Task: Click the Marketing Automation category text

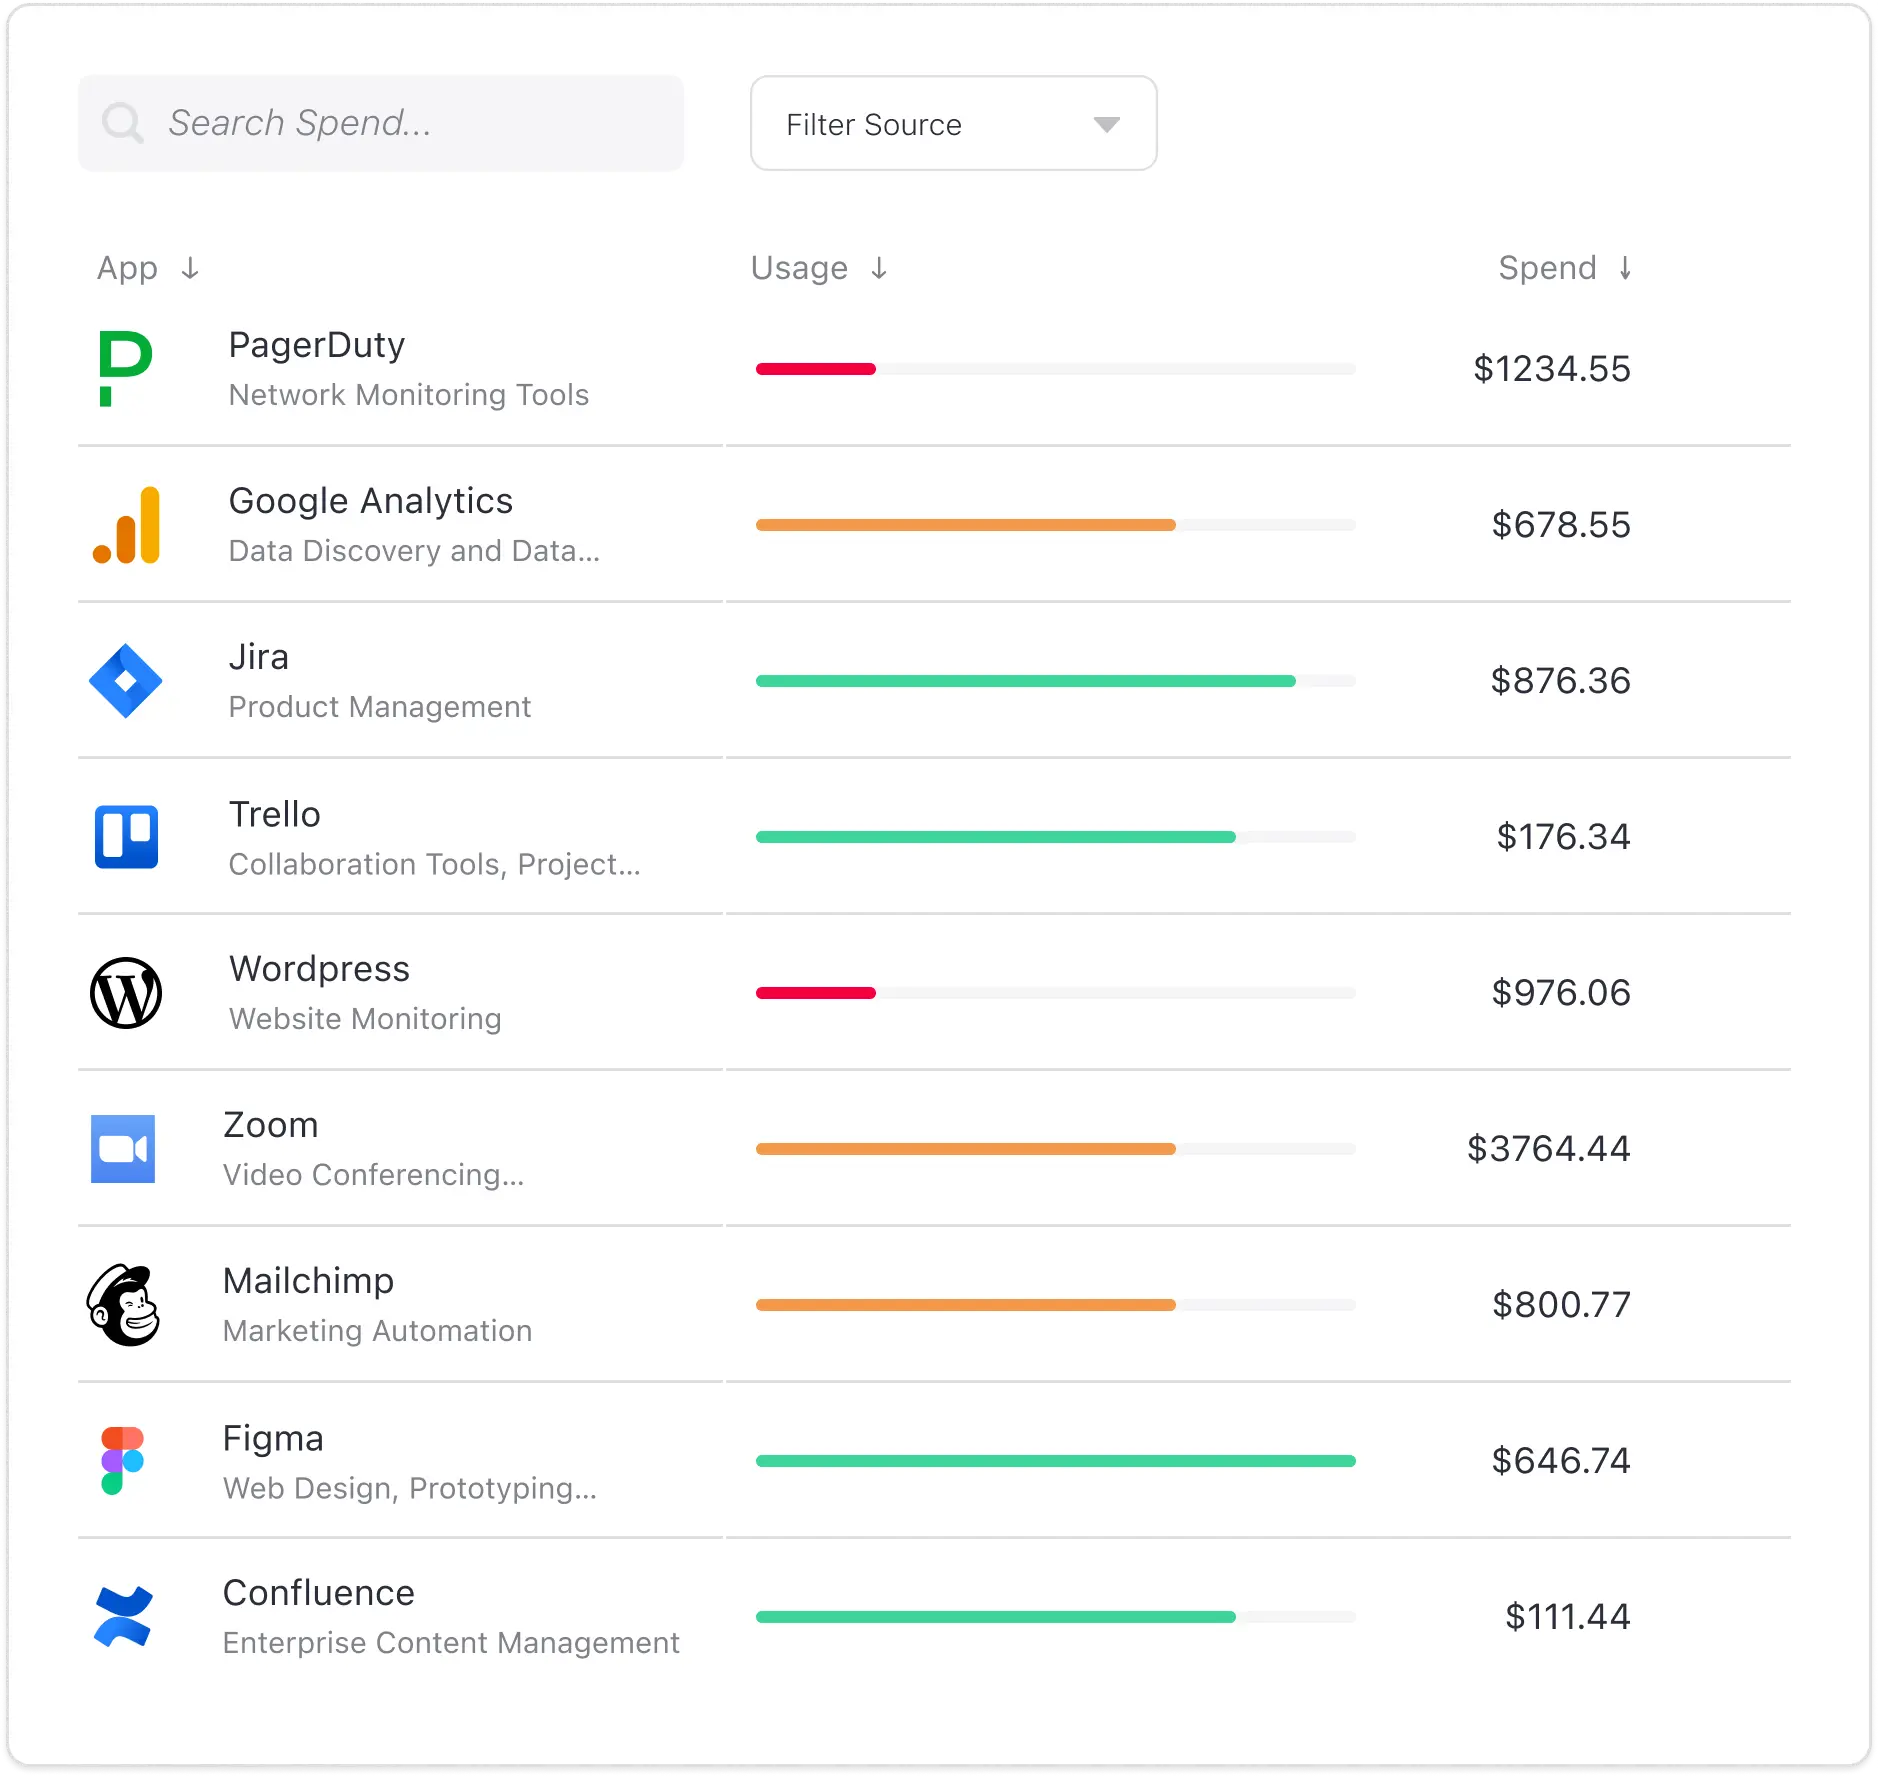Action: point(377,1331)
